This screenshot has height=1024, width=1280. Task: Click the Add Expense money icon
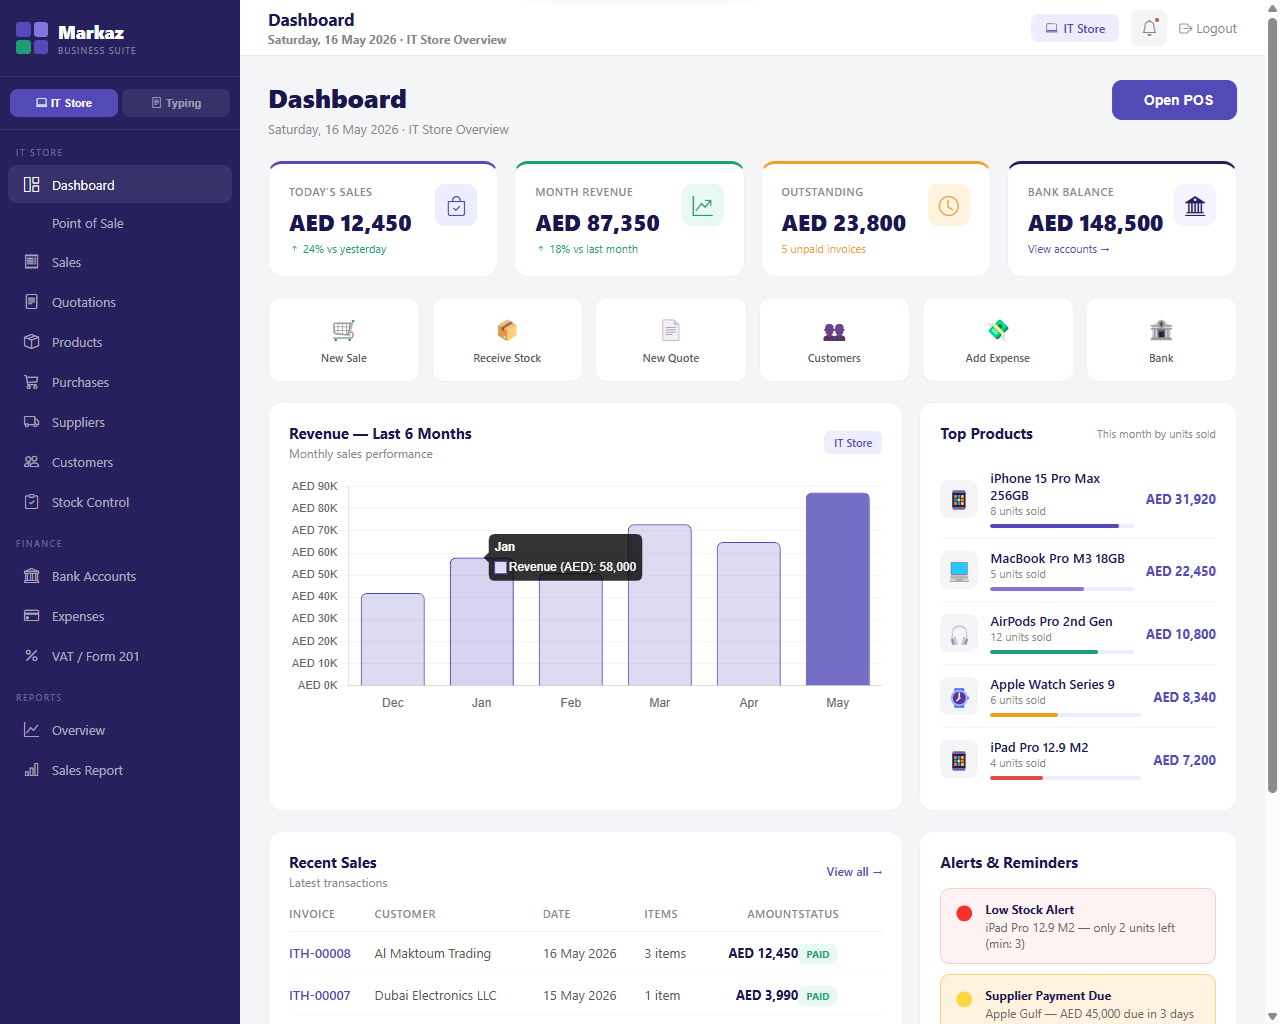[x=998, y=330]
